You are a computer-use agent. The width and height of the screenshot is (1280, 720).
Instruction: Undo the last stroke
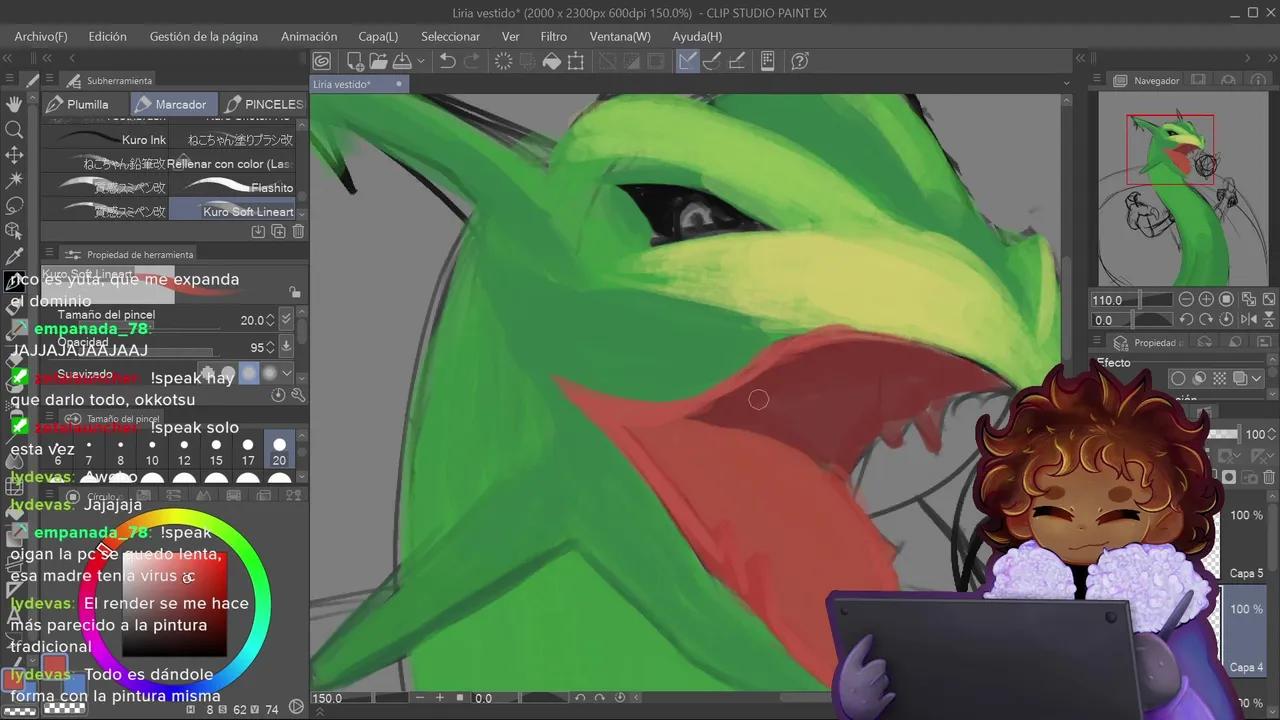pyautogui.click(x=447, y=61)
